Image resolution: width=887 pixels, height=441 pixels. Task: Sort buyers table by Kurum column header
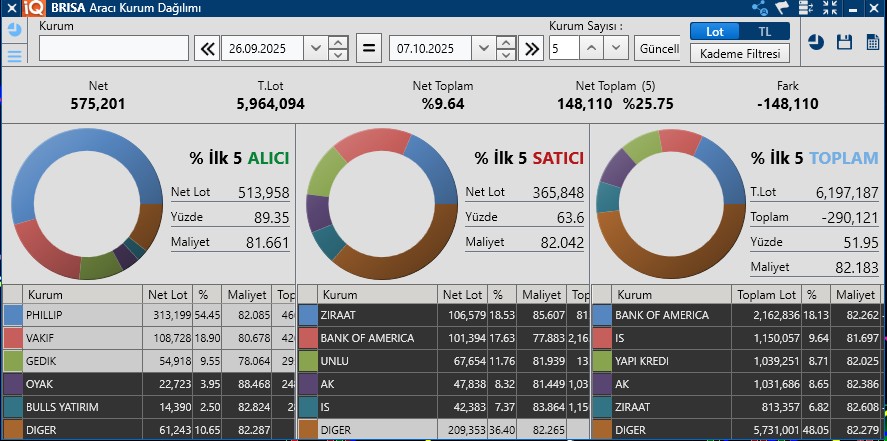pyautogui.click(x=82, y=295)
